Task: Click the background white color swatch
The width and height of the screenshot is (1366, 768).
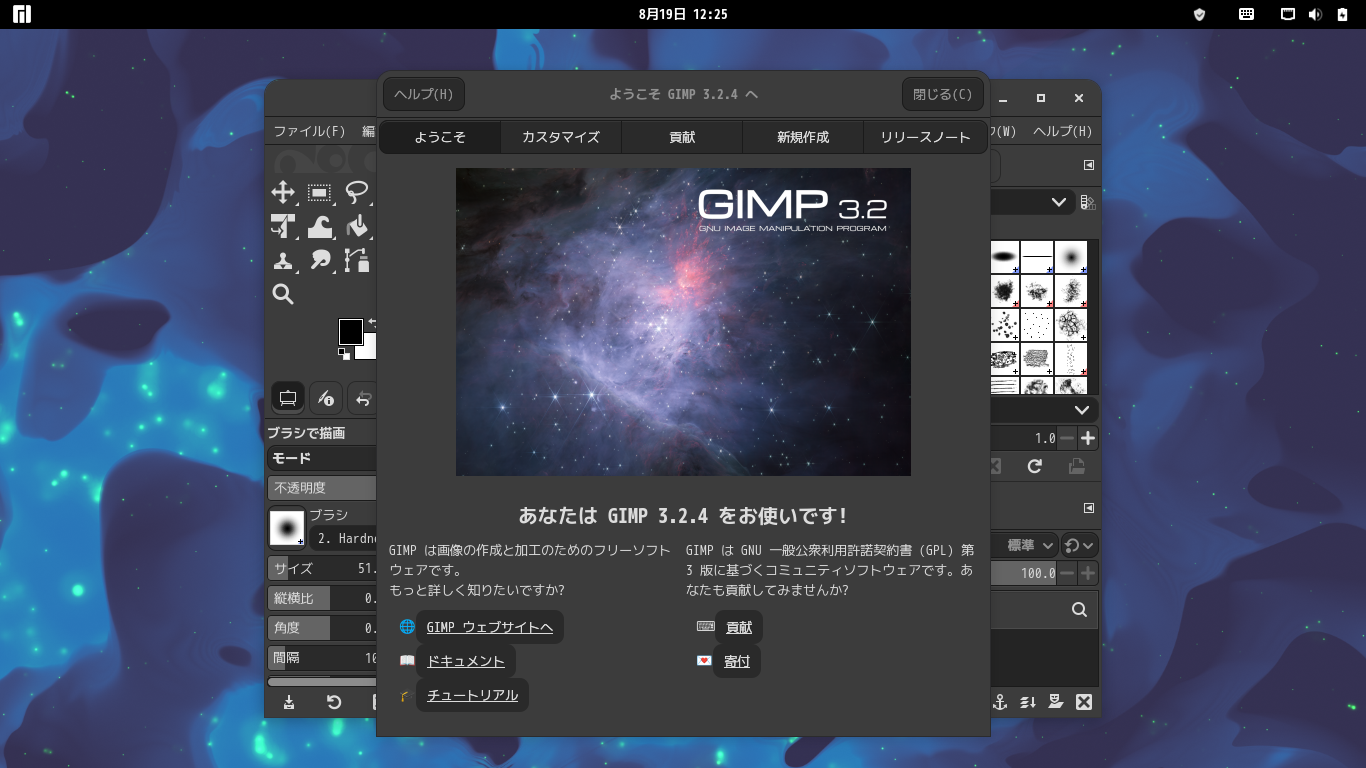Action: tap(369, 348)
